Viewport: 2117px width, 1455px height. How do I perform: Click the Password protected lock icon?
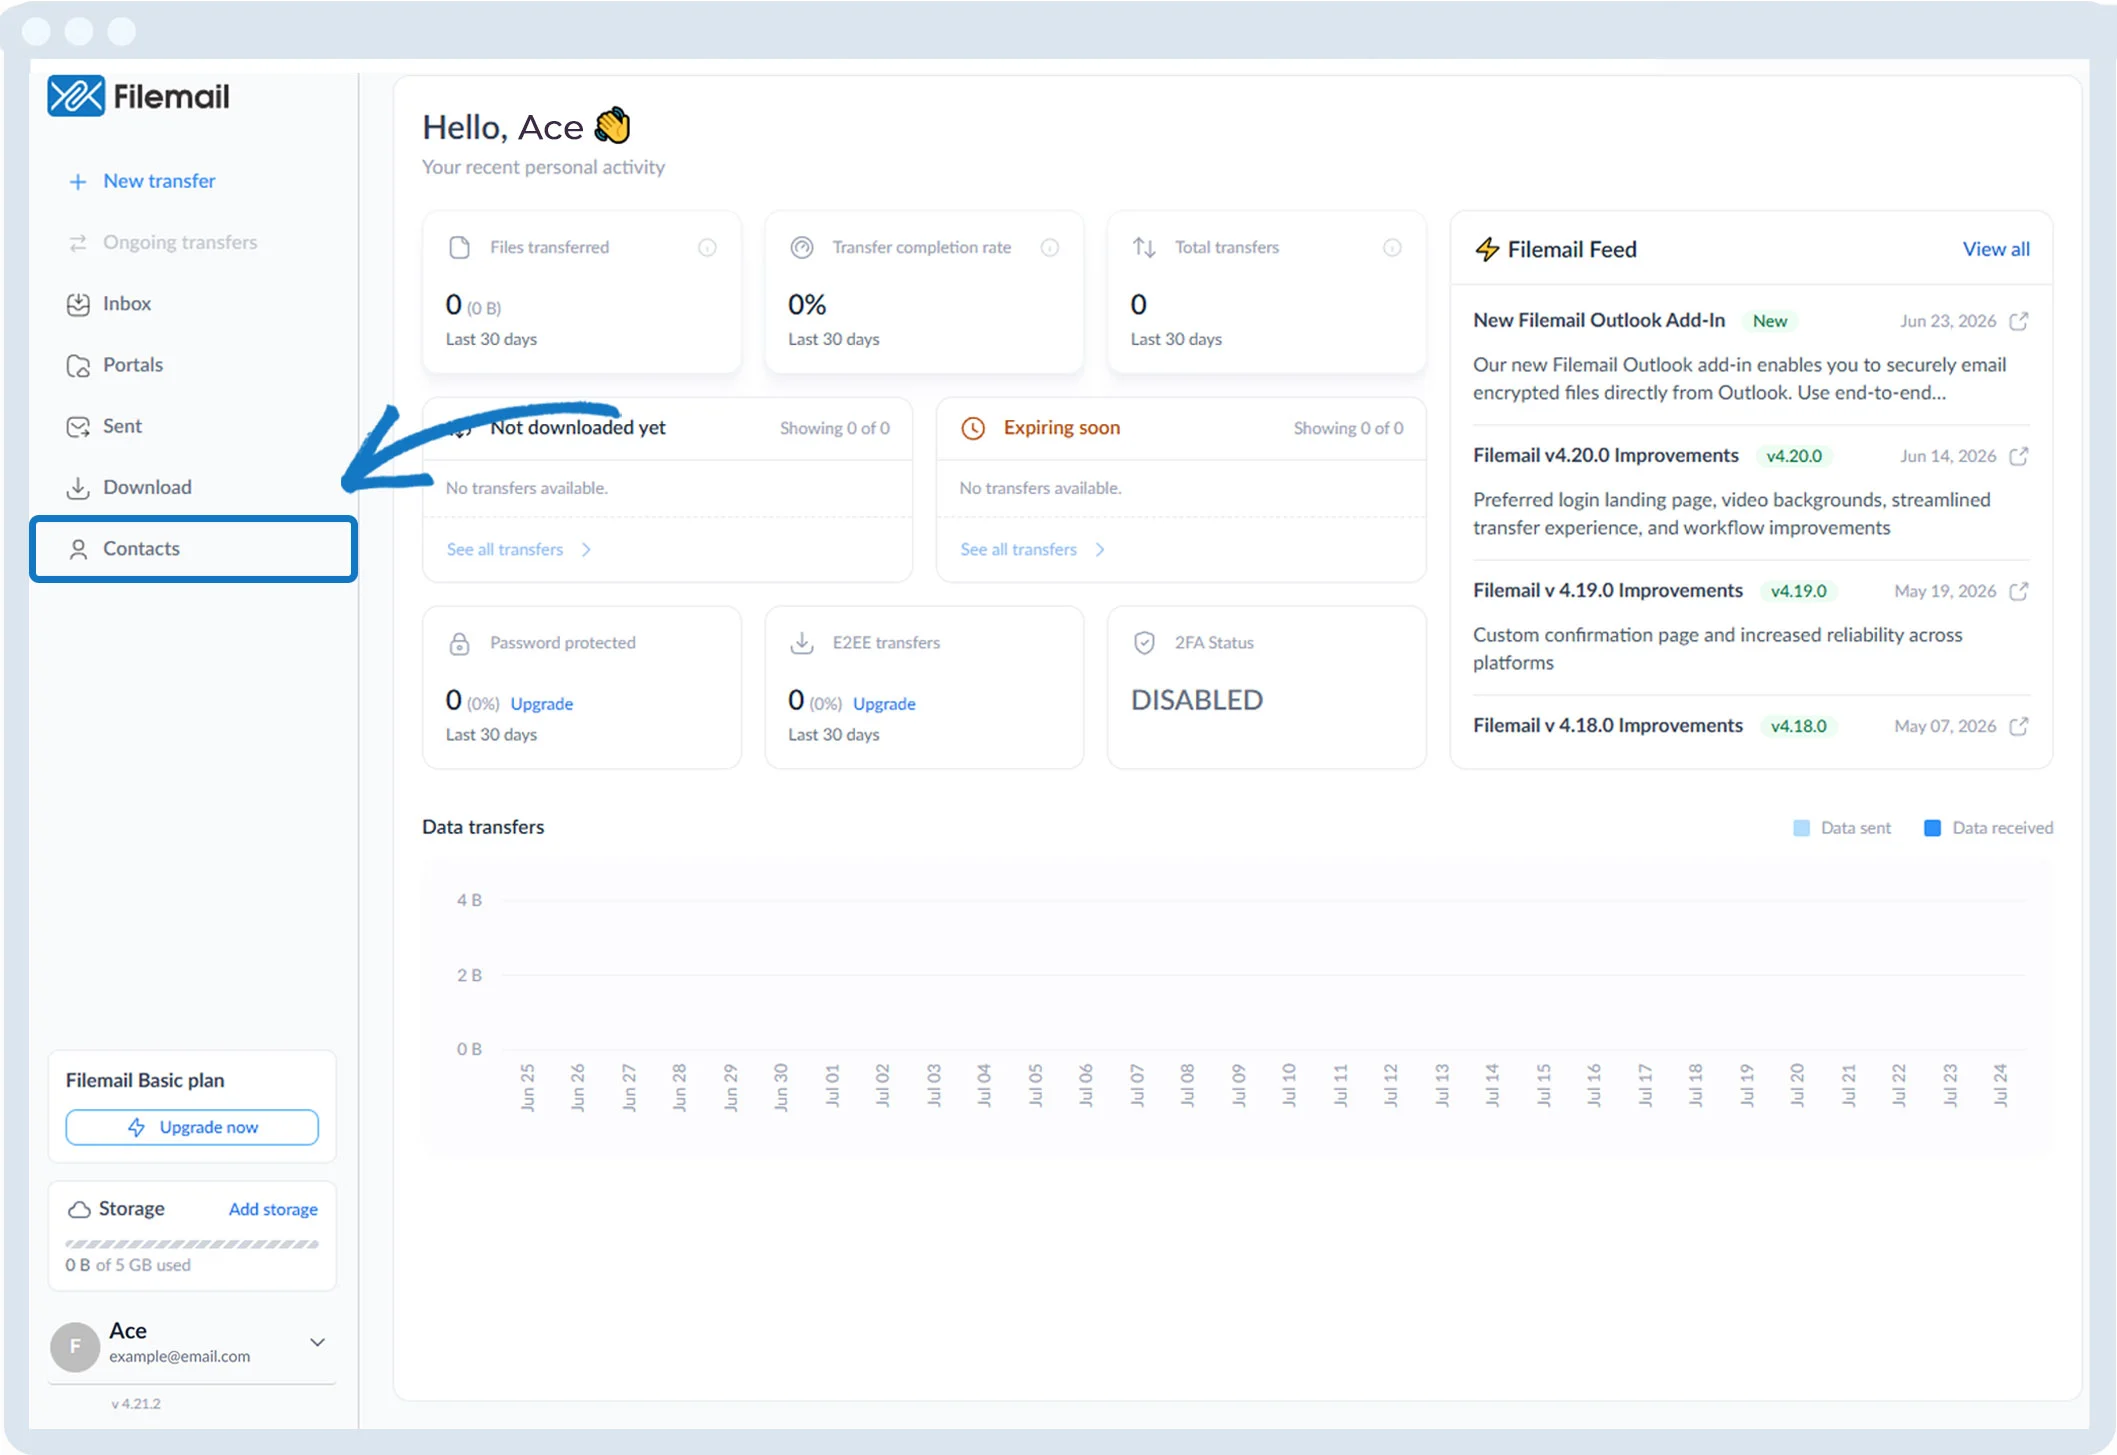[x=459, y=643]
